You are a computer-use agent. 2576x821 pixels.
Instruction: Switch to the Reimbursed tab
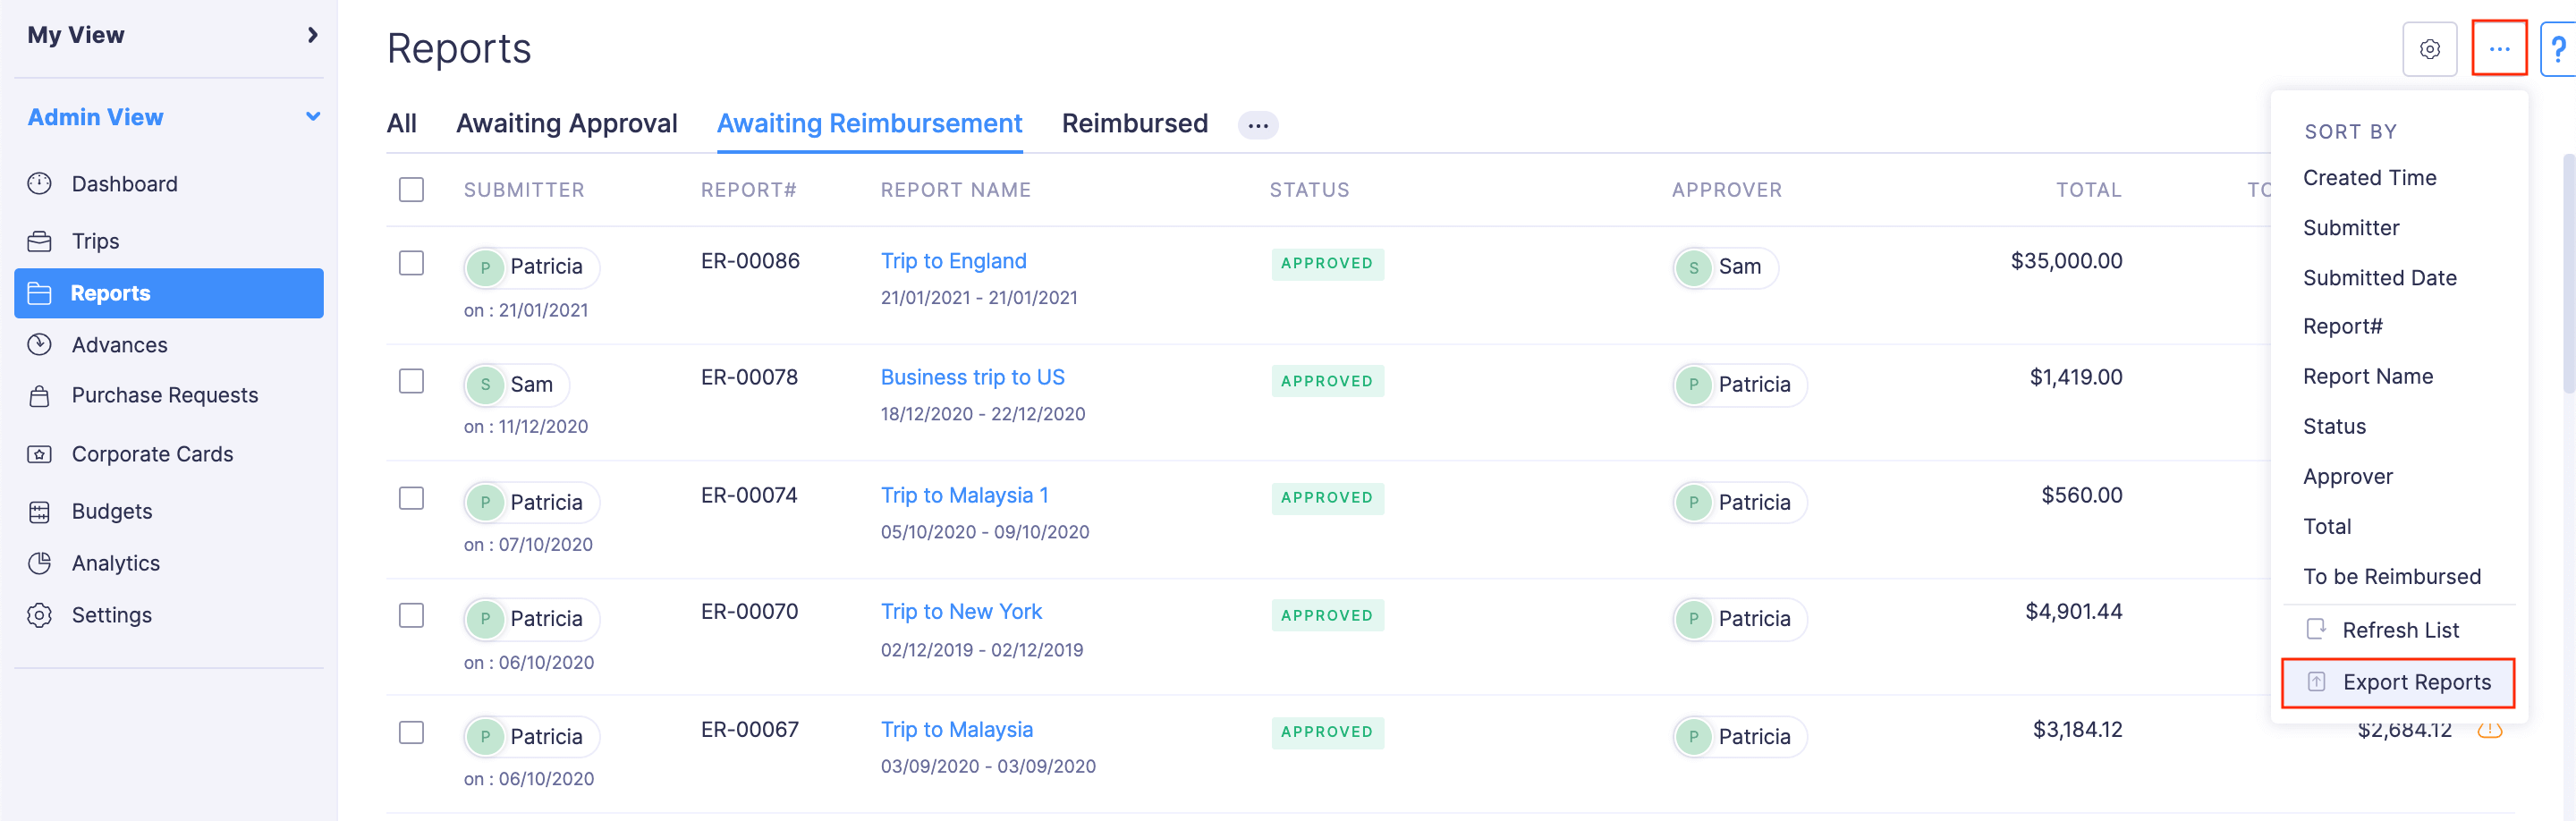(x=1135, y=123)
